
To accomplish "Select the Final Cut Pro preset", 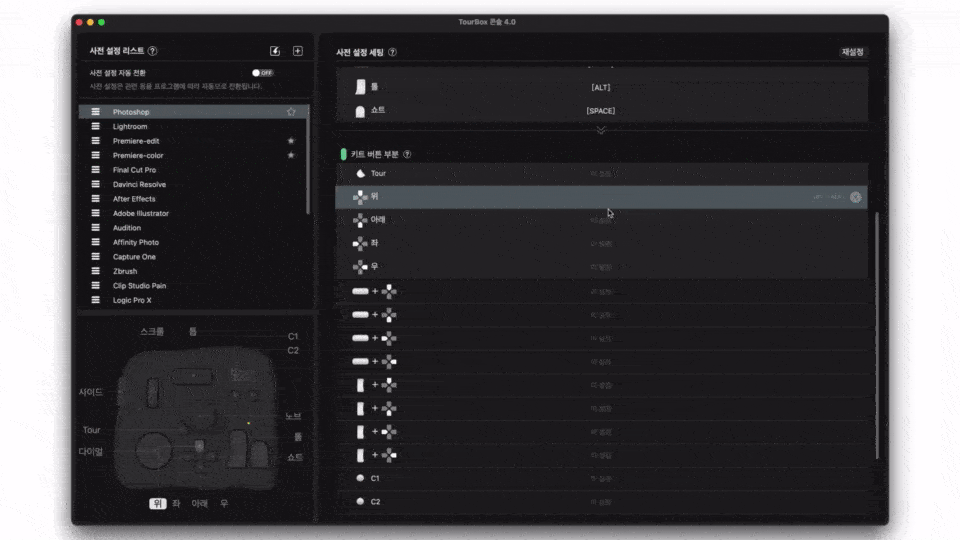I will pos(193,170).
